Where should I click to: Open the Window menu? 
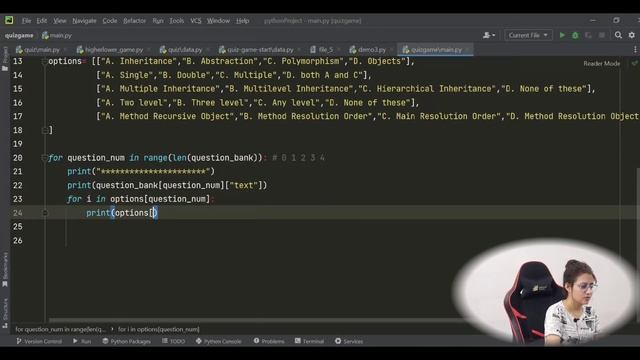(218, 20)
